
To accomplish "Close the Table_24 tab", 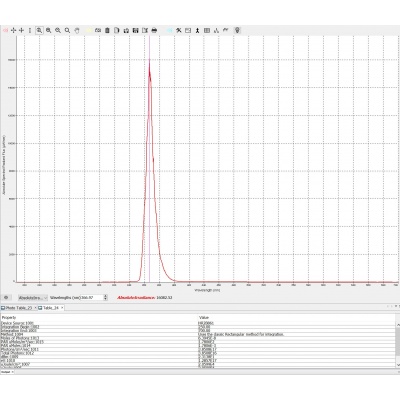I will pos(62,308).
